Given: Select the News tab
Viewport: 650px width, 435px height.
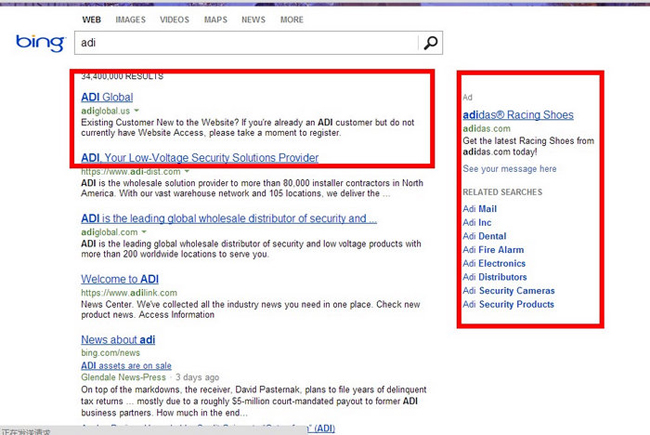Looking at the screenshot, I should [253, 19].
